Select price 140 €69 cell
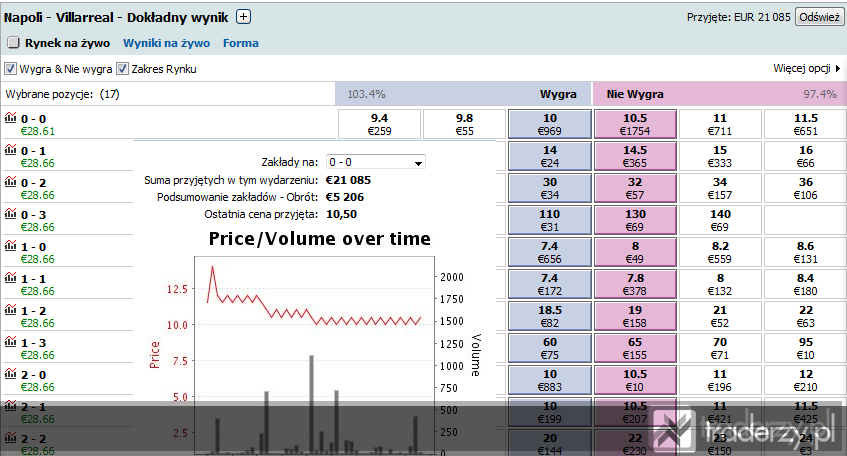The width and height of the screenshot is (847, 456). click(720, 220)
